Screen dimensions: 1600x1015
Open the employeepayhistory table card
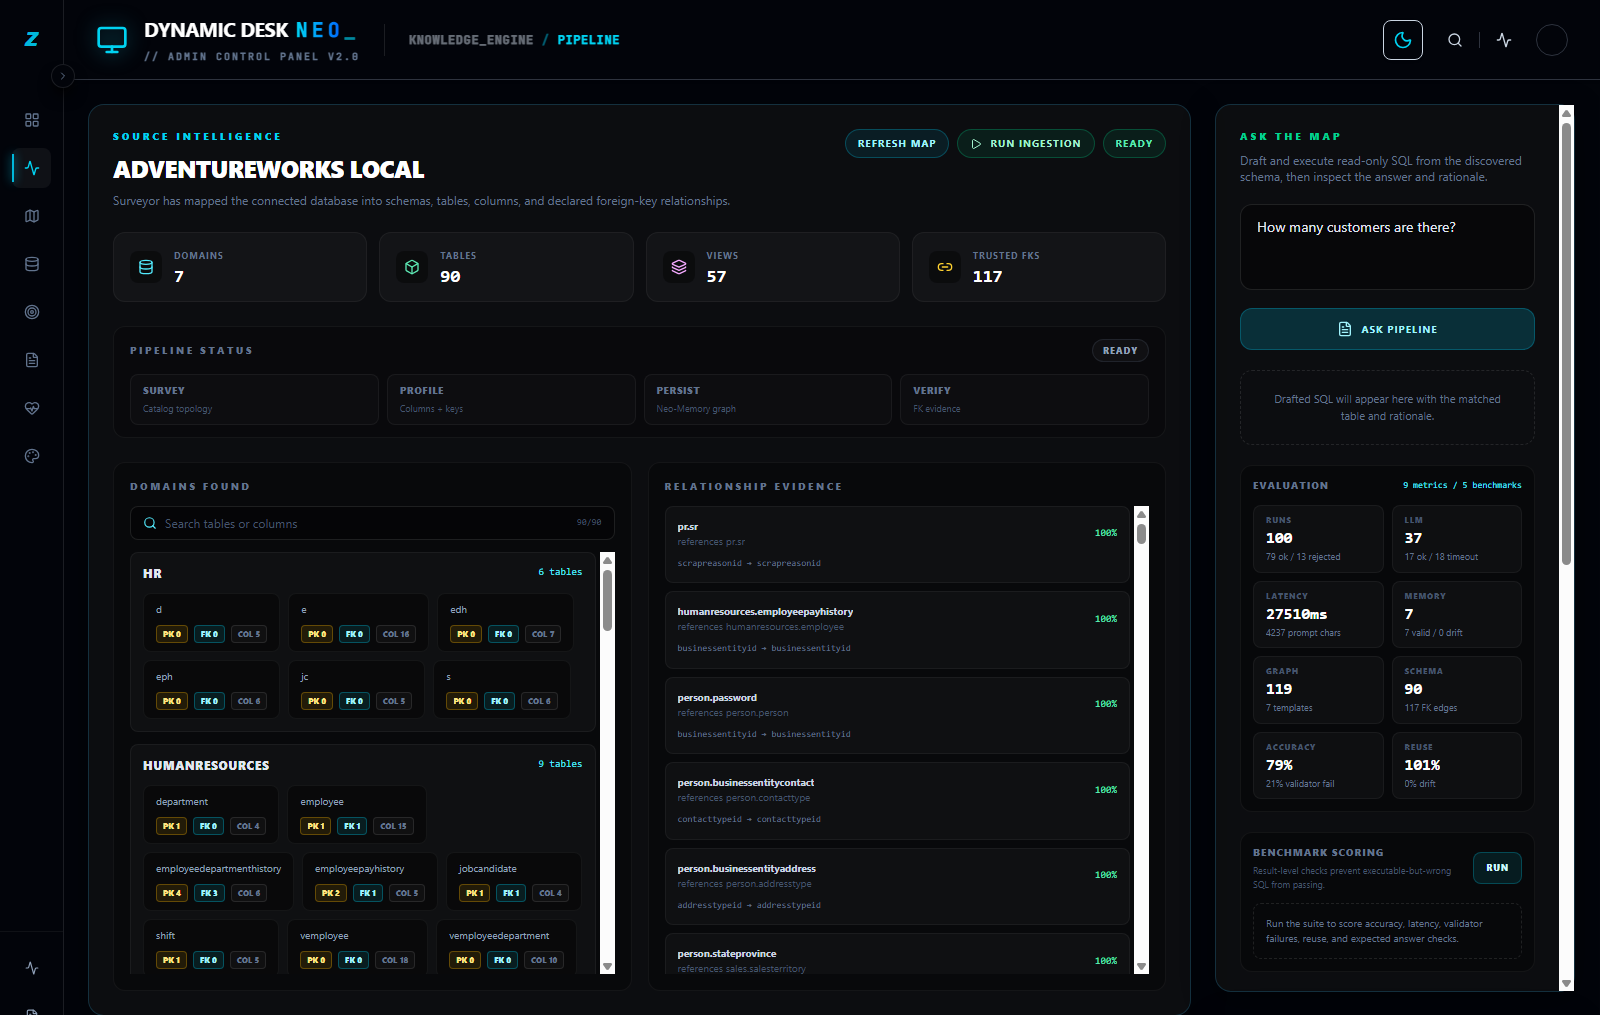coord(370,881)
